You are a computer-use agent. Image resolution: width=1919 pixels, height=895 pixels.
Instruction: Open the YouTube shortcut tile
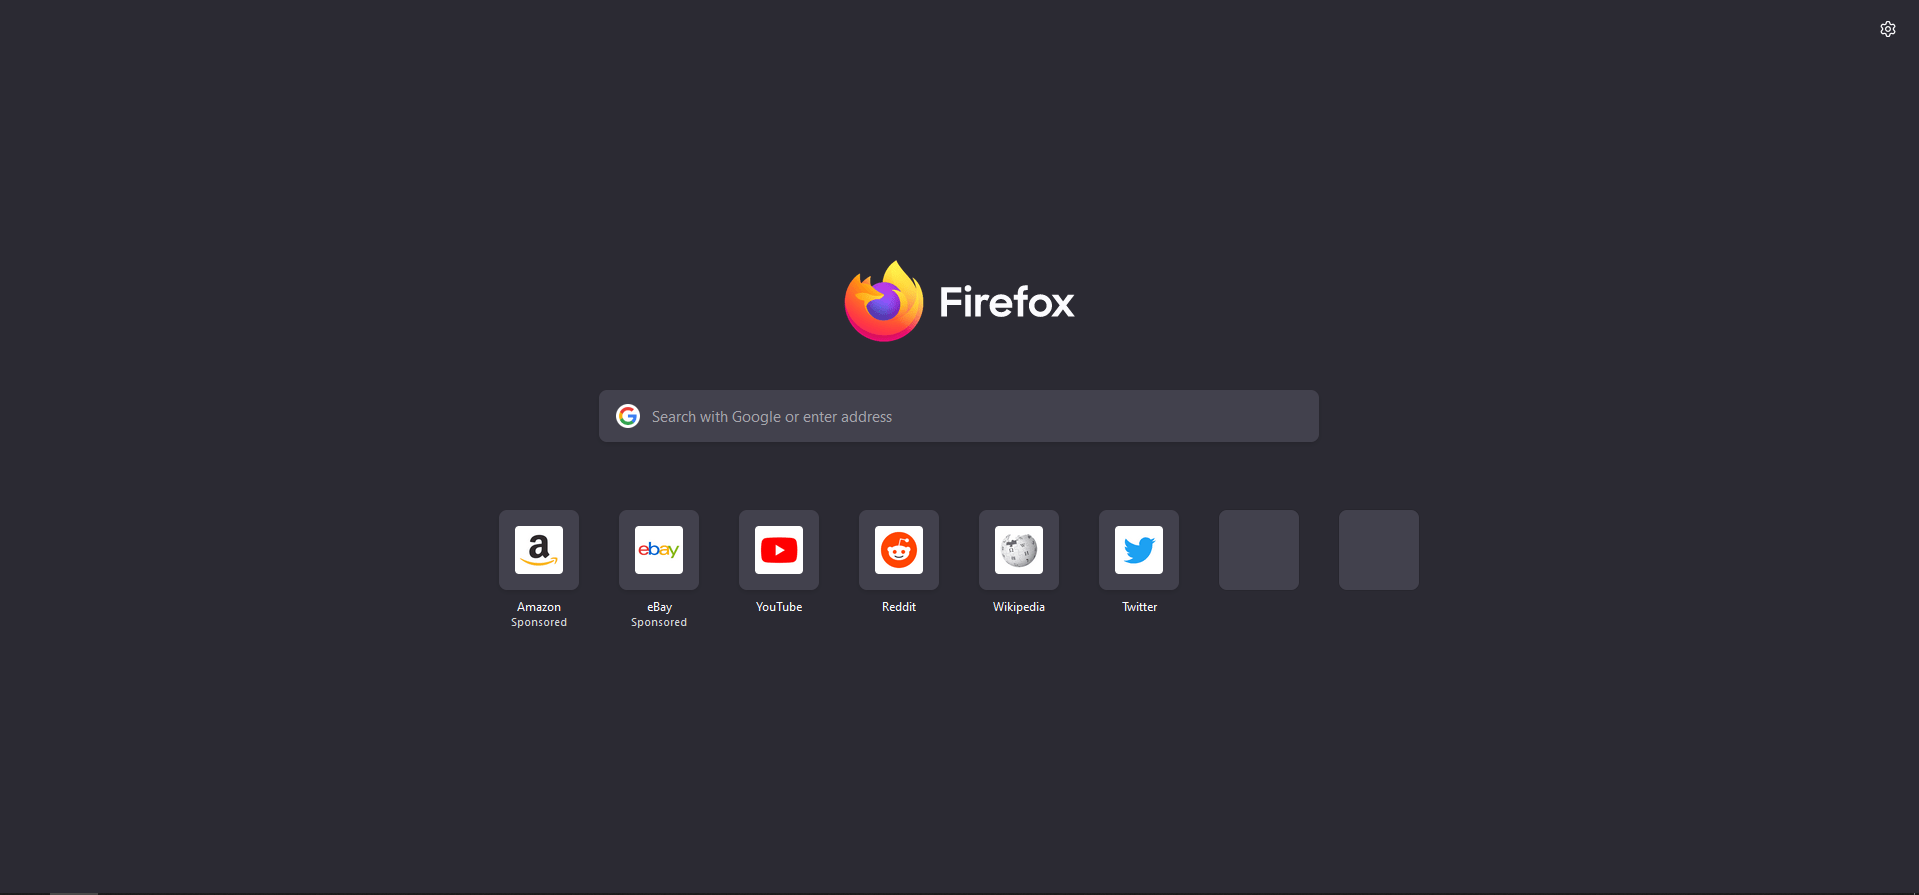779,550
